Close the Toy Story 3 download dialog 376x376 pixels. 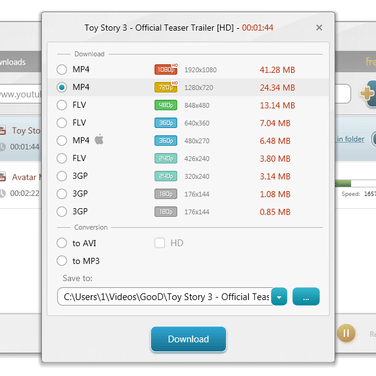click(319, 28)
